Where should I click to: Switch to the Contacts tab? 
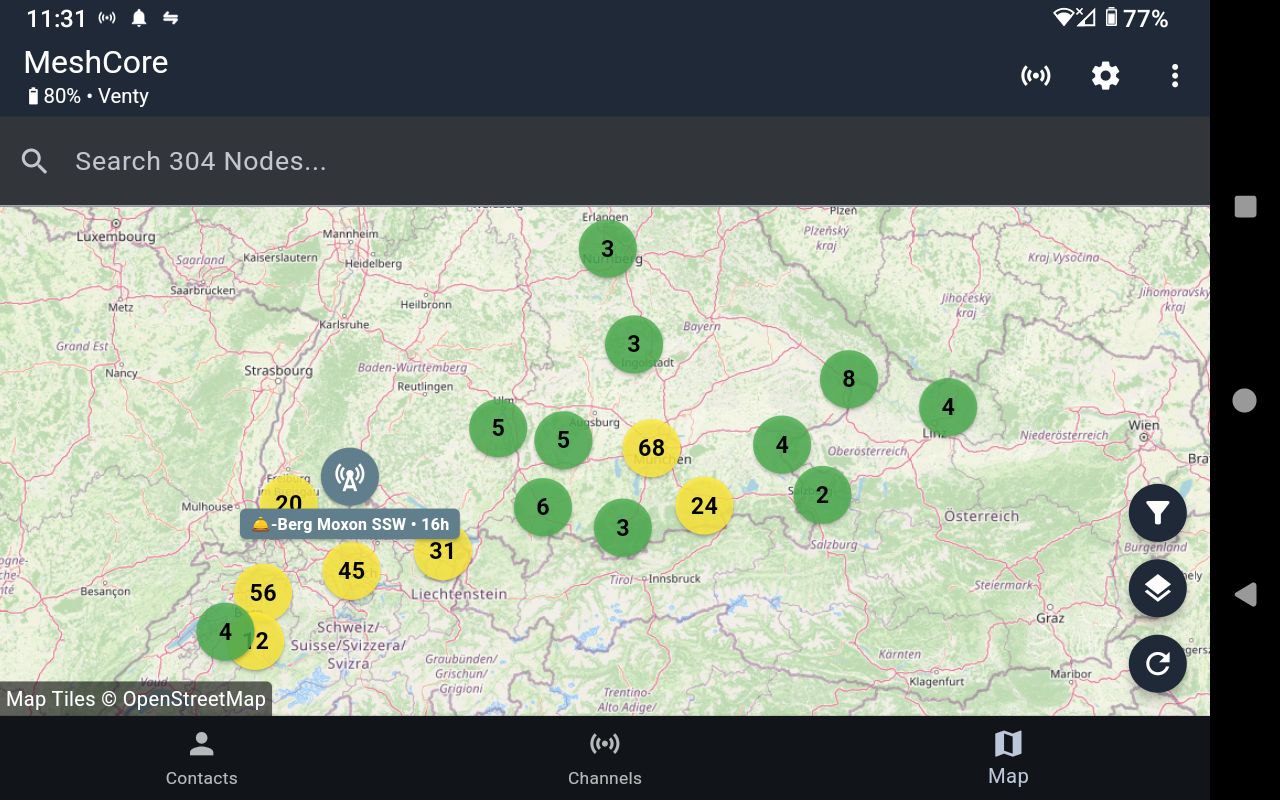(x=201, y=758)
